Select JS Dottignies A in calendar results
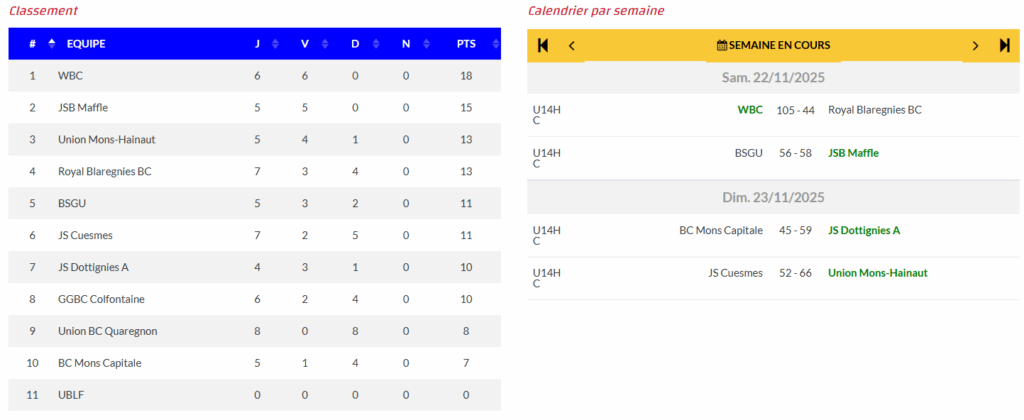1024x420 pixels. point(864,230)
